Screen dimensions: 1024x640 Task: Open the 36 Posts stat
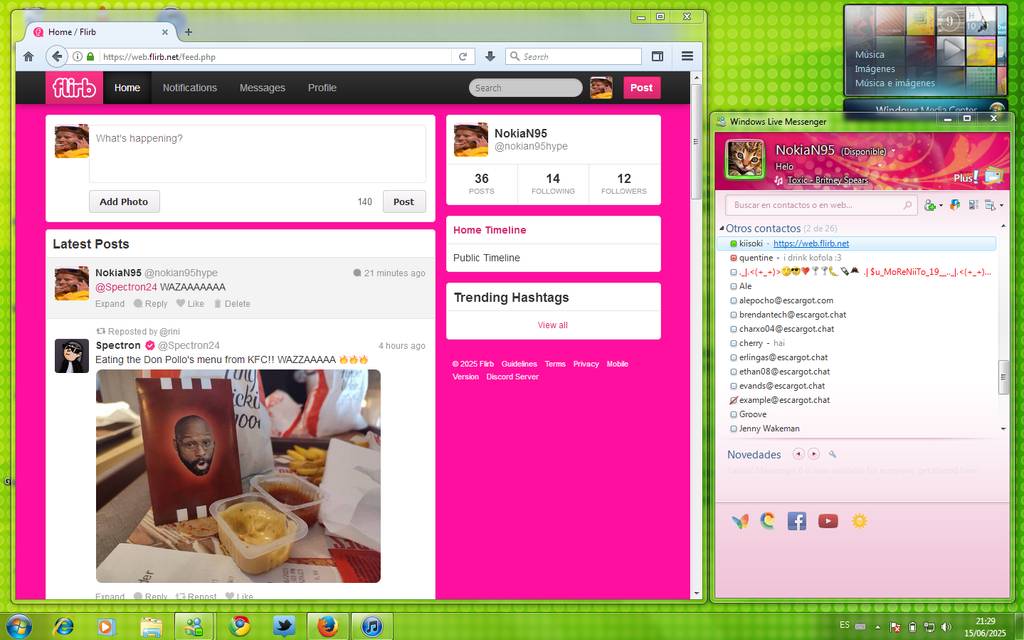[481, 184]
